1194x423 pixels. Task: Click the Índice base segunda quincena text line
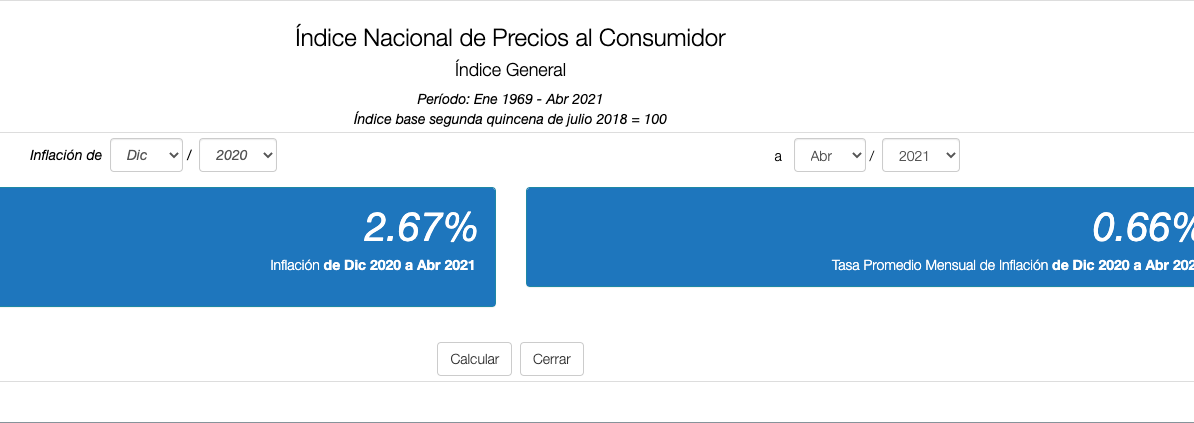point(510,120)
